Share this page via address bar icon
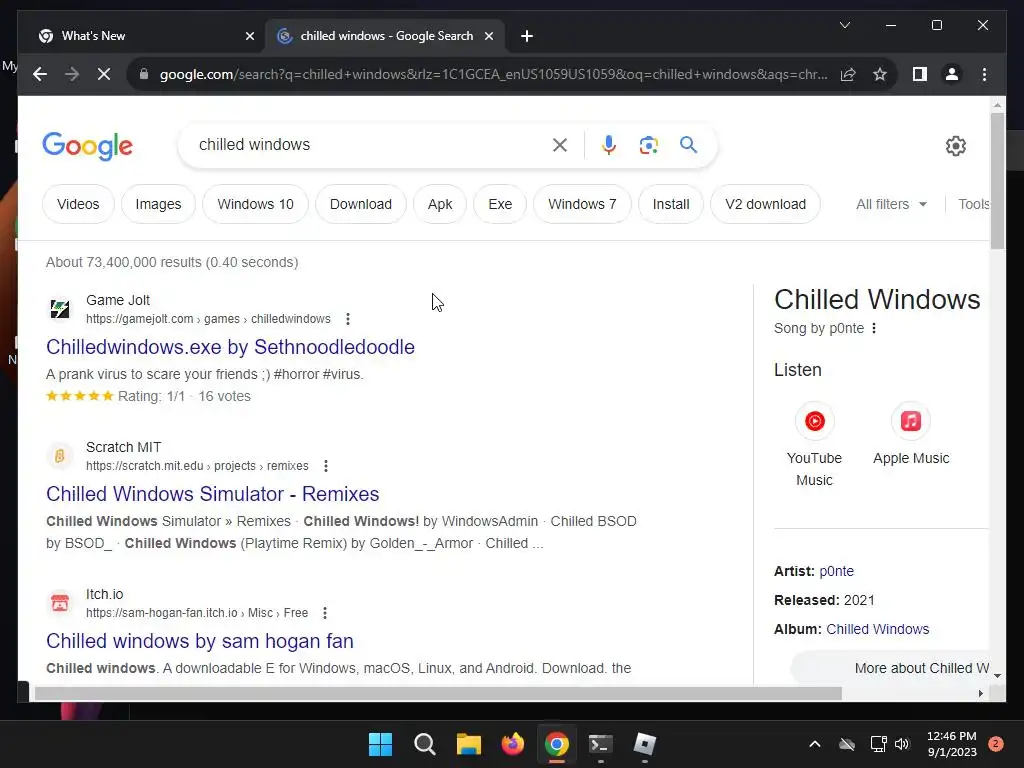The image size is (1024, 768). (x=848, y=74)
